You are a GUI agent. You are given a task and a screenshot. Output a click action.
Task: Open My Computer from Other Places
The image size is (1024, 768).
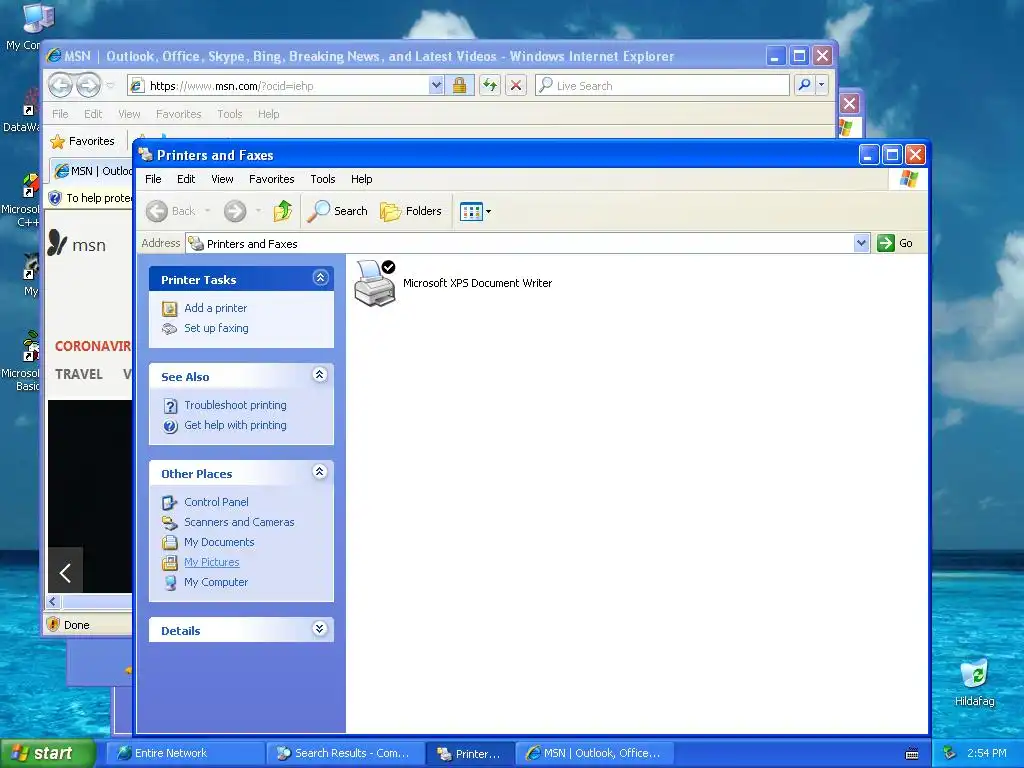(x=216, y=583)
